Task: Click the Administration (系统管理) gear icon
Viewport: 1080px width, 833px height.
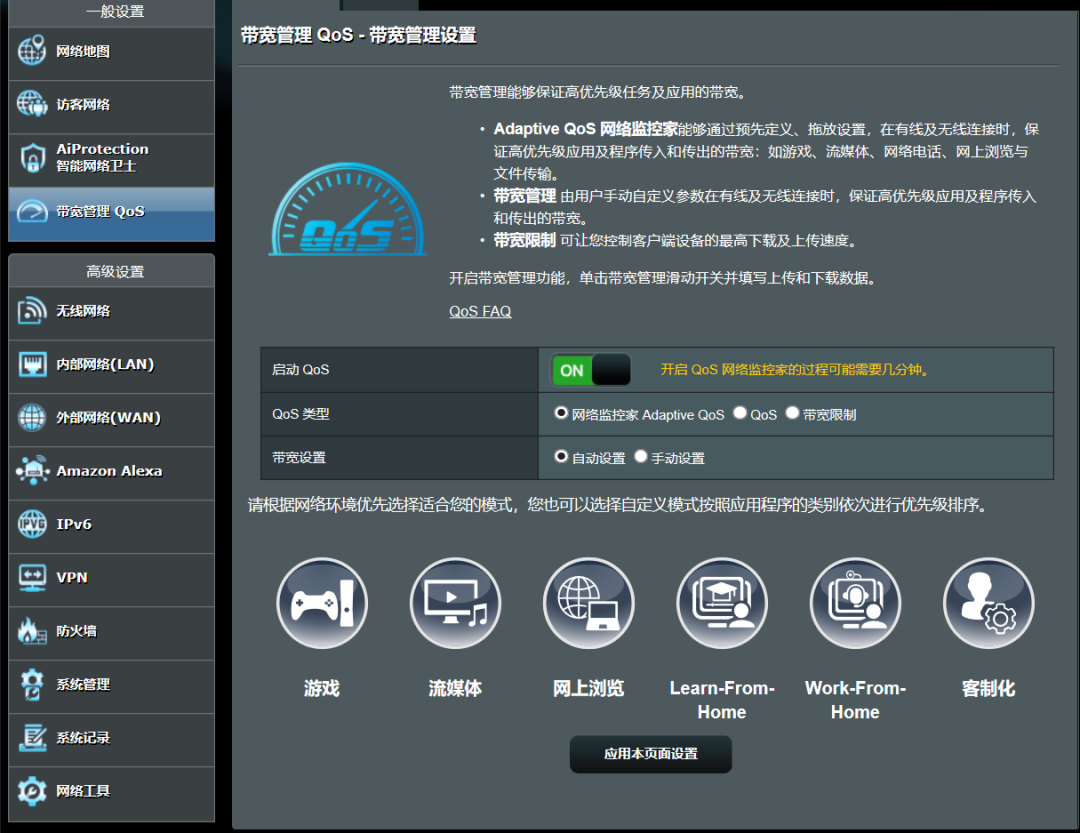Action: click(x=32, y=684)
